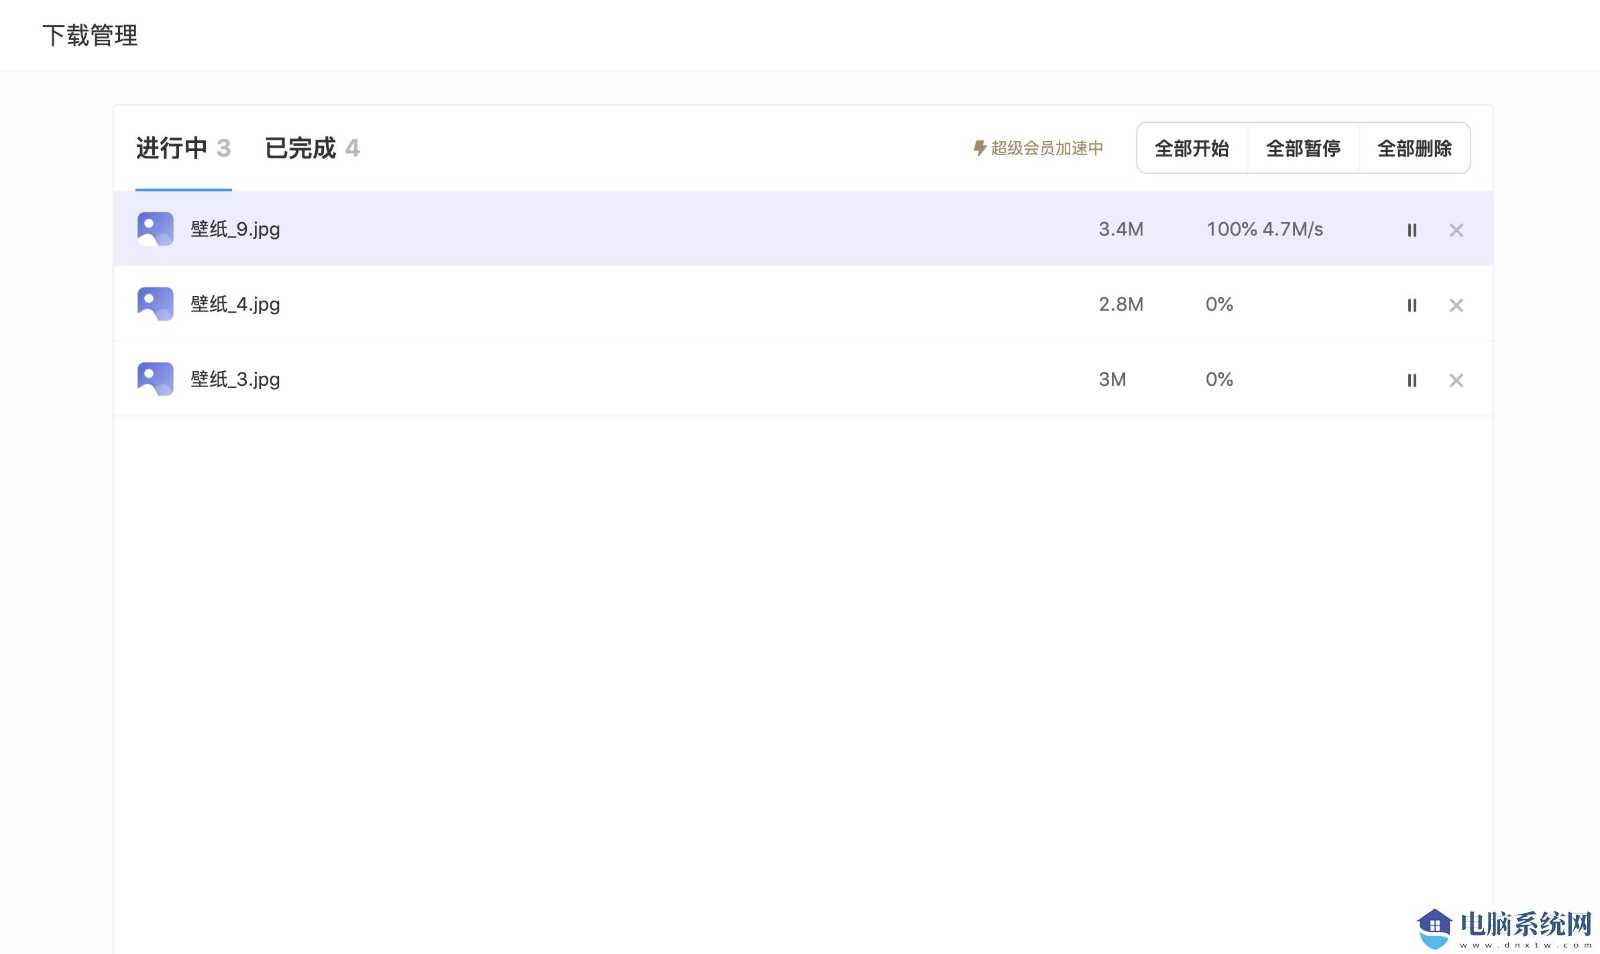This screenshot has height=954, width=1600.
Task: Click the 全部删除 button
Action: (x=1414, y=148)
